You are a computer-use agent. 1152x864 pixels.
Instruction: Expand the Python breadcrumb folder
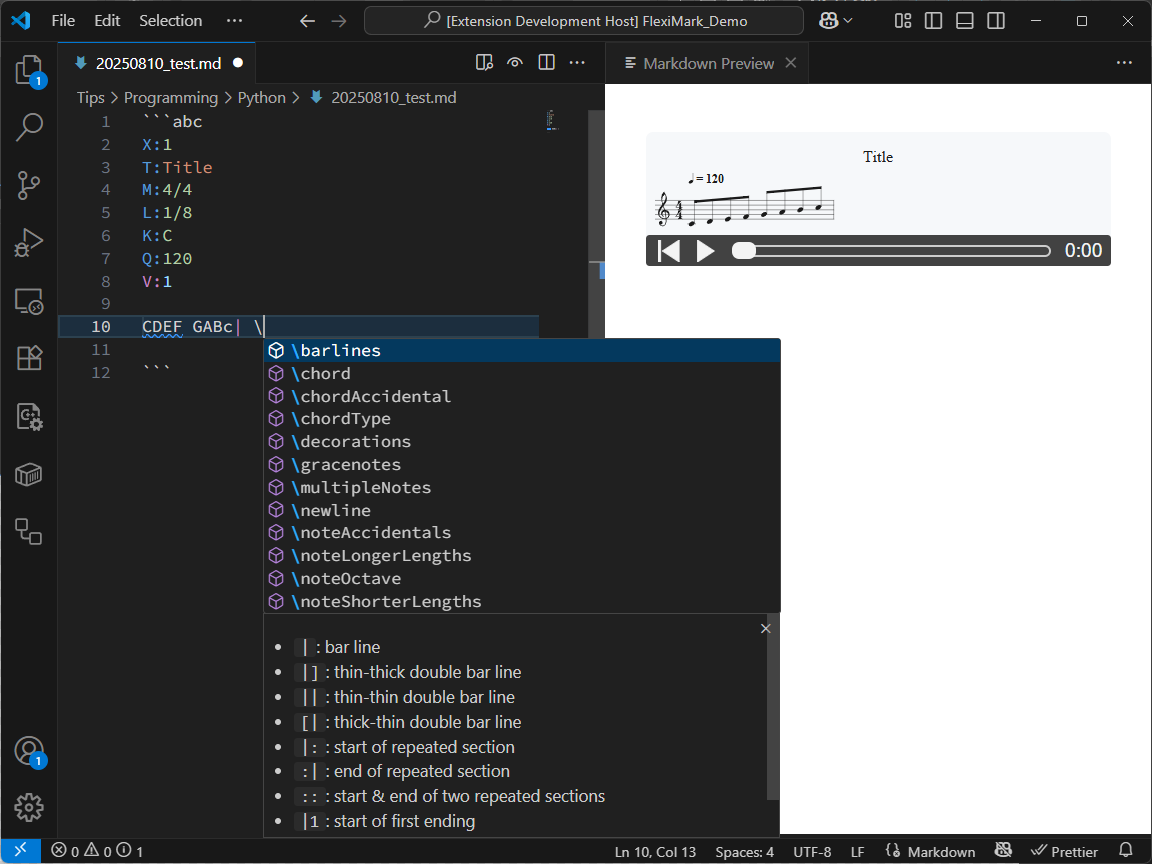pos(261,98)
